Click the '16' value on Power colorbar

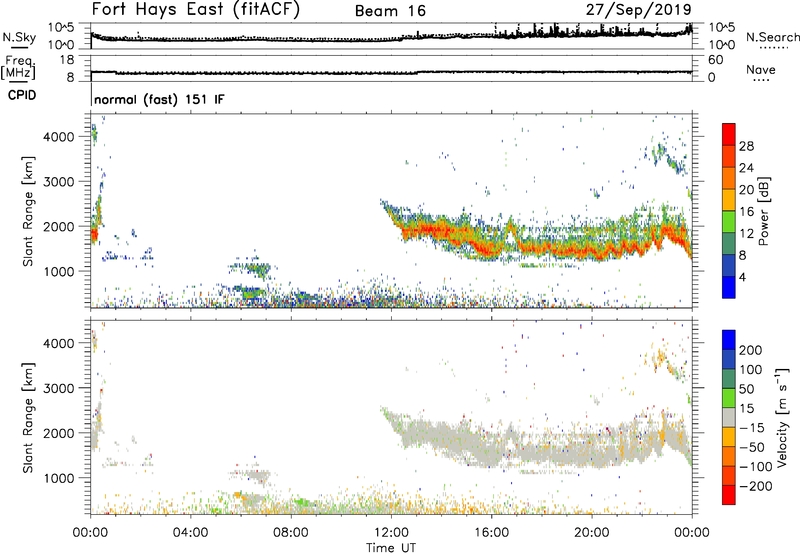(746, 212)
